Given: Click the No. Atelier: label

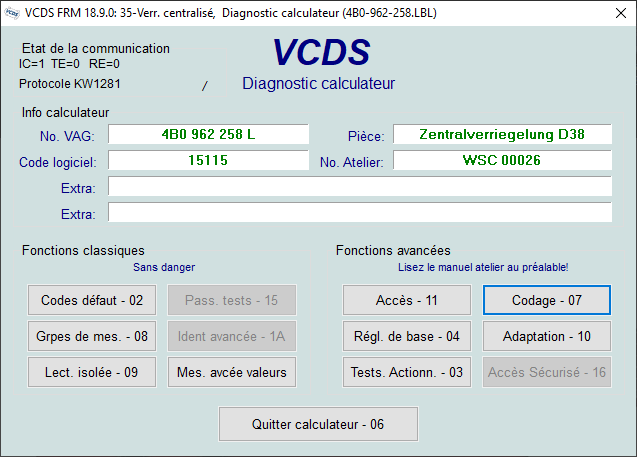Looking at the screenshot, I should (x=352, y=162).
